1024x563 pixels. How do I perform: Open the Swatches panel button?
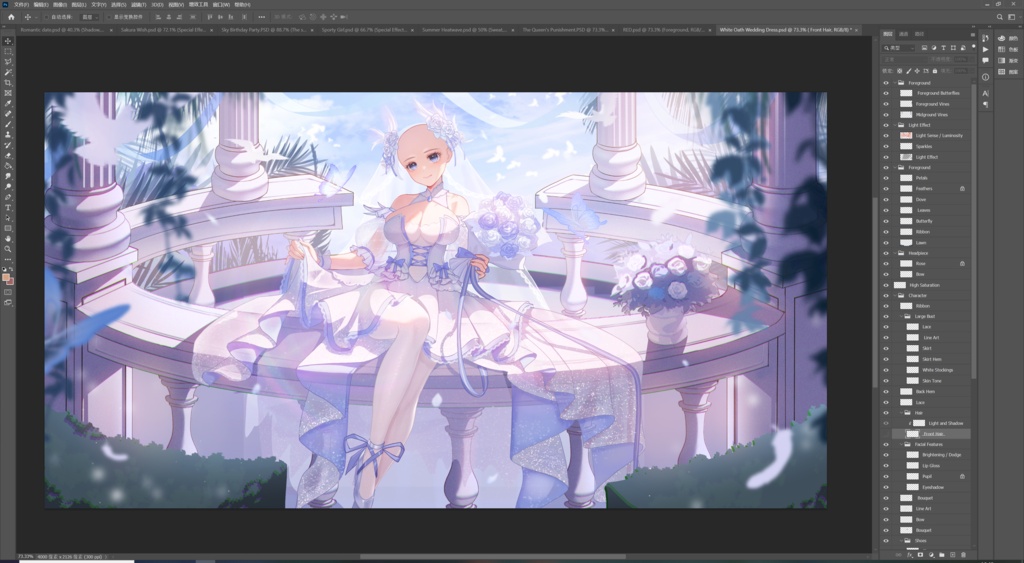pos(1006,50)
